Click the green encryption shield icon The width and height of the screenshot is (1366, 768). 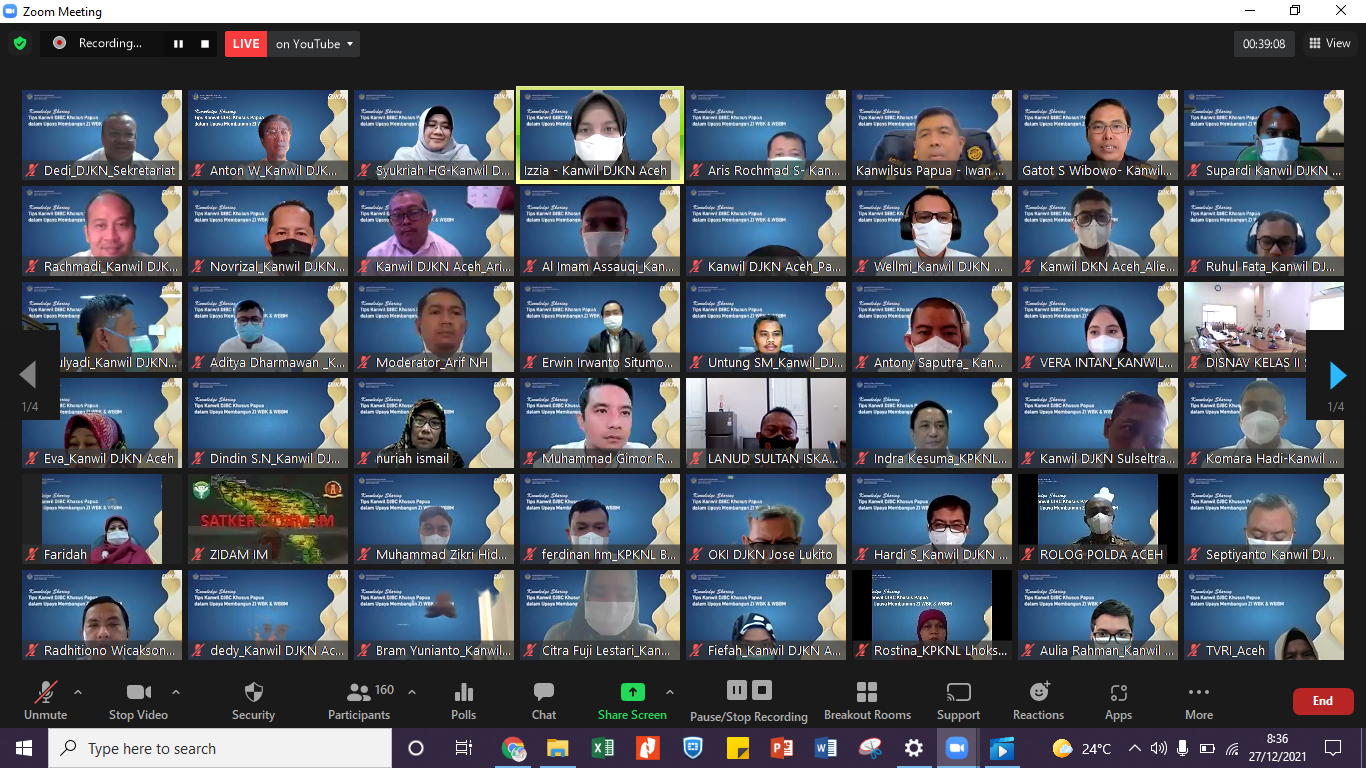20,43
